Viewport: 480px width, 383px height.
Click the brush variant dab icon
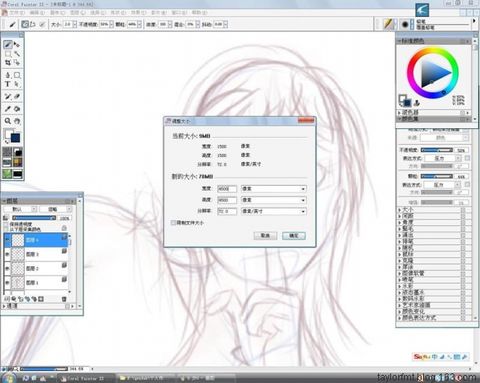[x=405, y=24]
